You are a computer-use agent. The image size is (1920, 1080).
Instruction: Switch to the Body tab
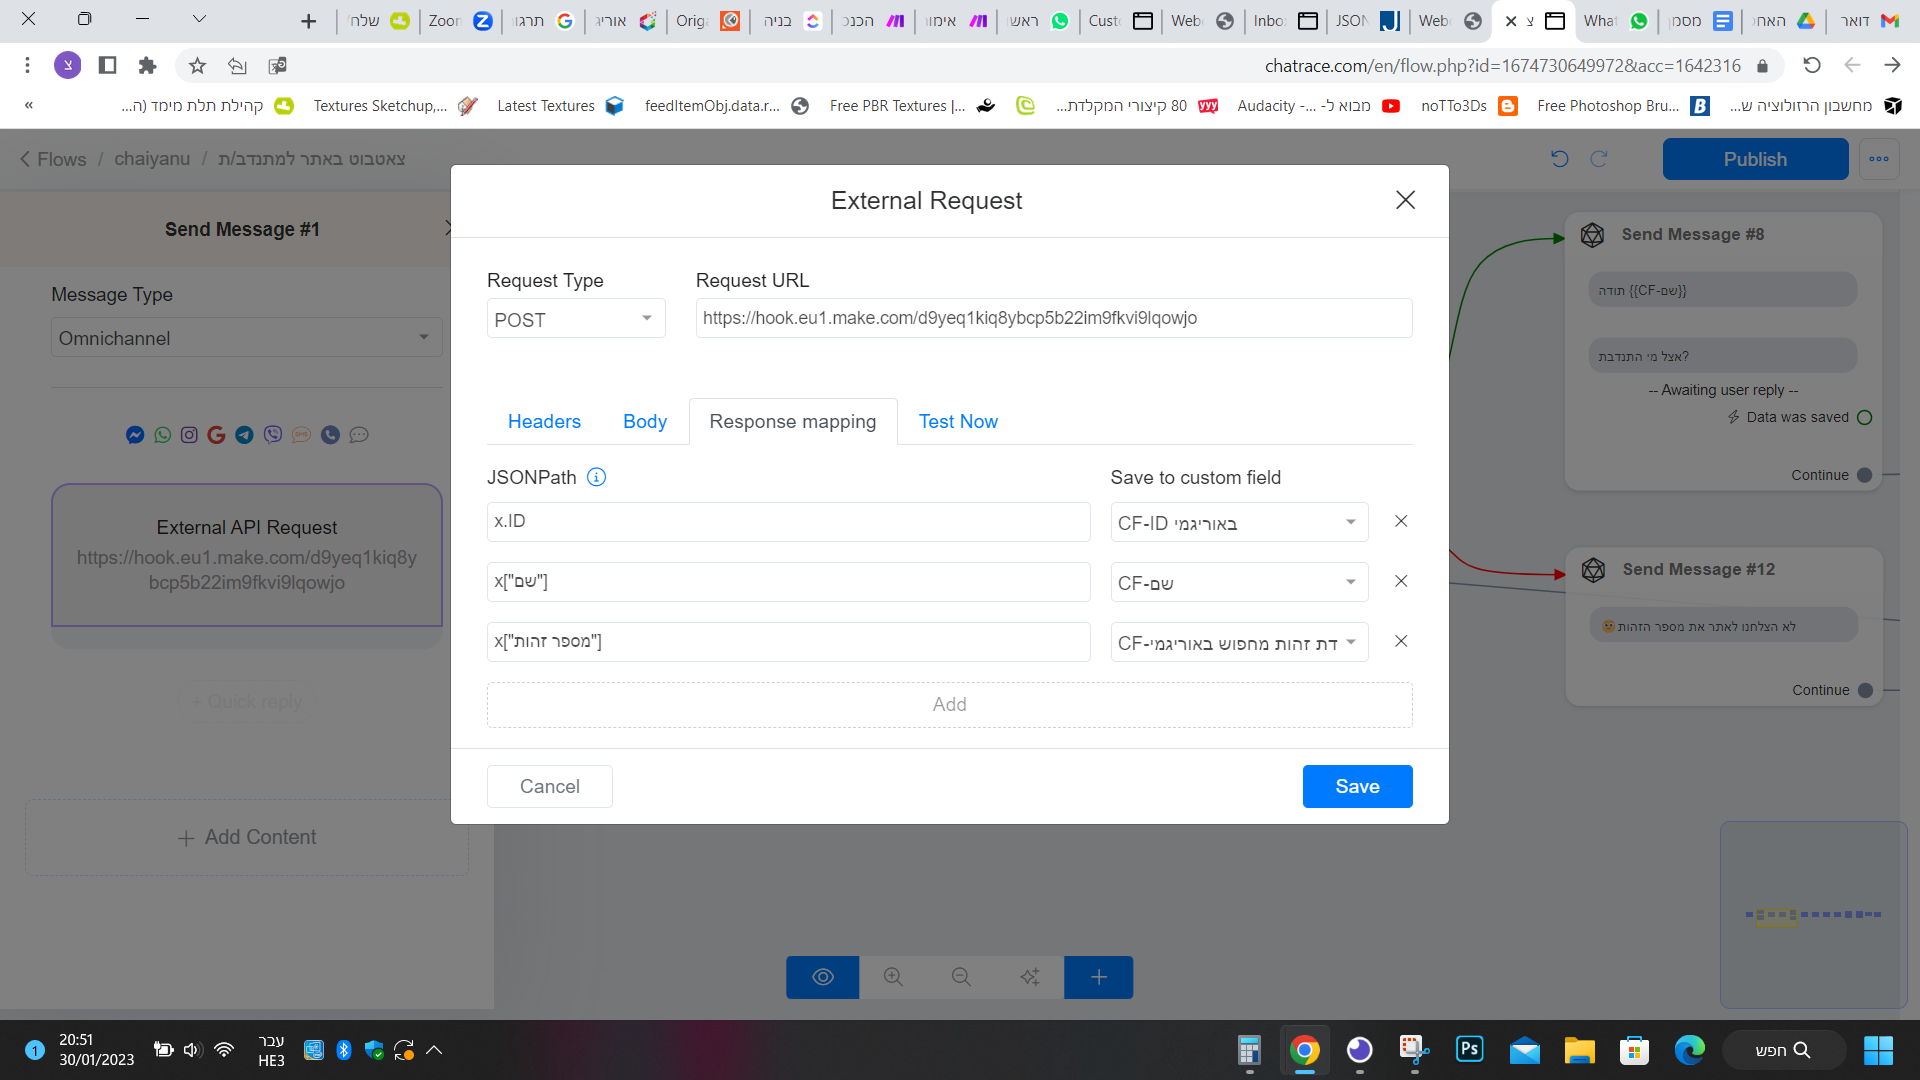(x=645, y=421)
